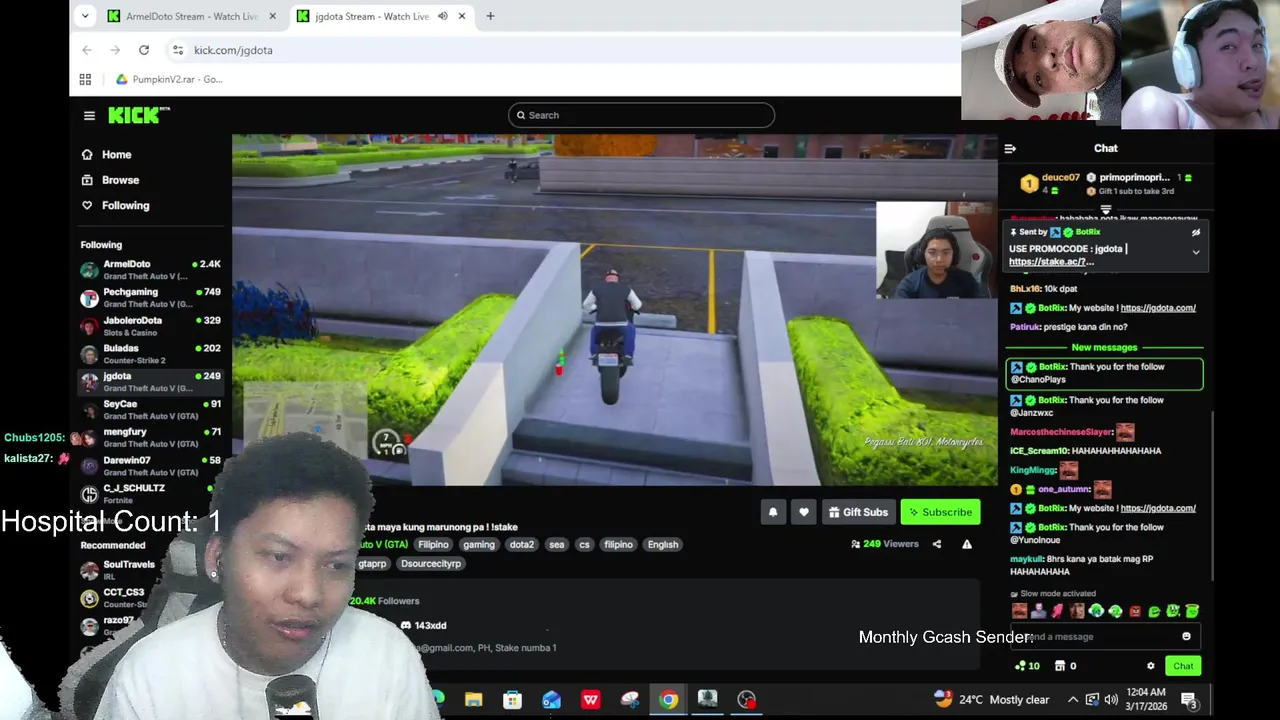Focus the Send a message field

point(1105,637)
